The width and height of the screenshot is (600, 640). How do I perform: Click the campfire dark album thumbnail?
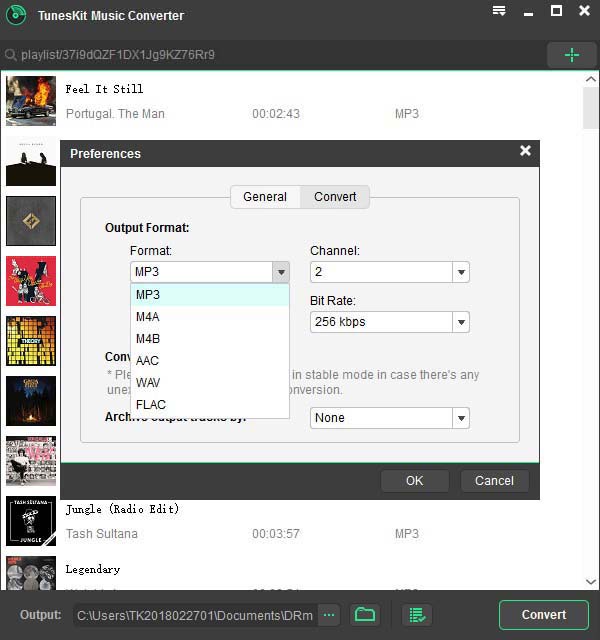click(x=31, y=401)
